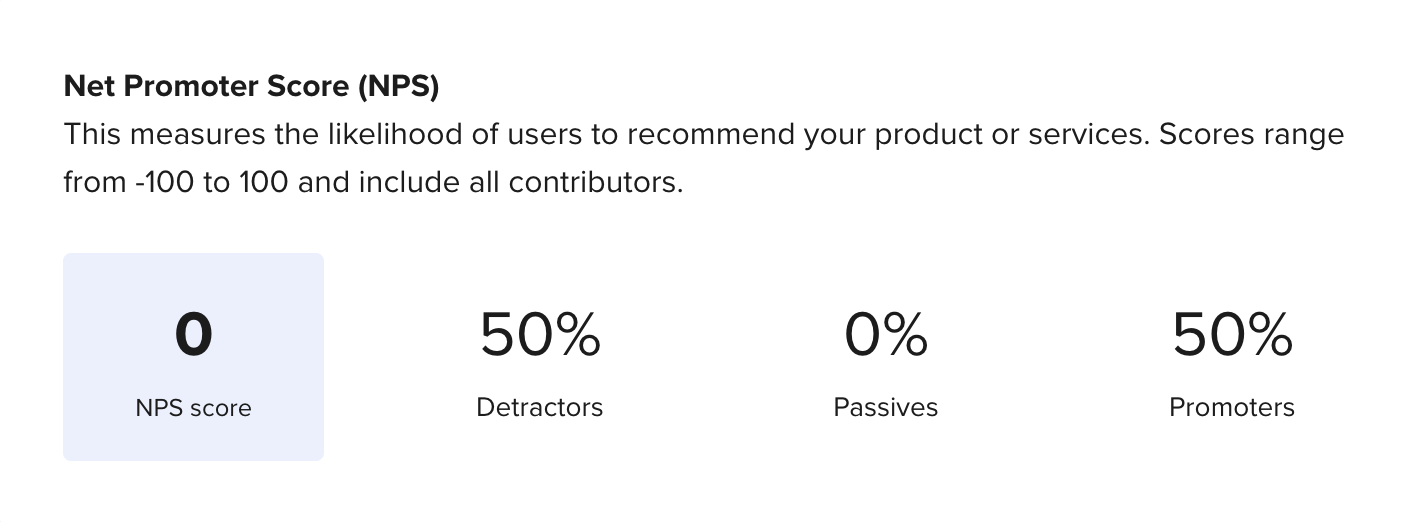Select the Promoters label

1232,408
